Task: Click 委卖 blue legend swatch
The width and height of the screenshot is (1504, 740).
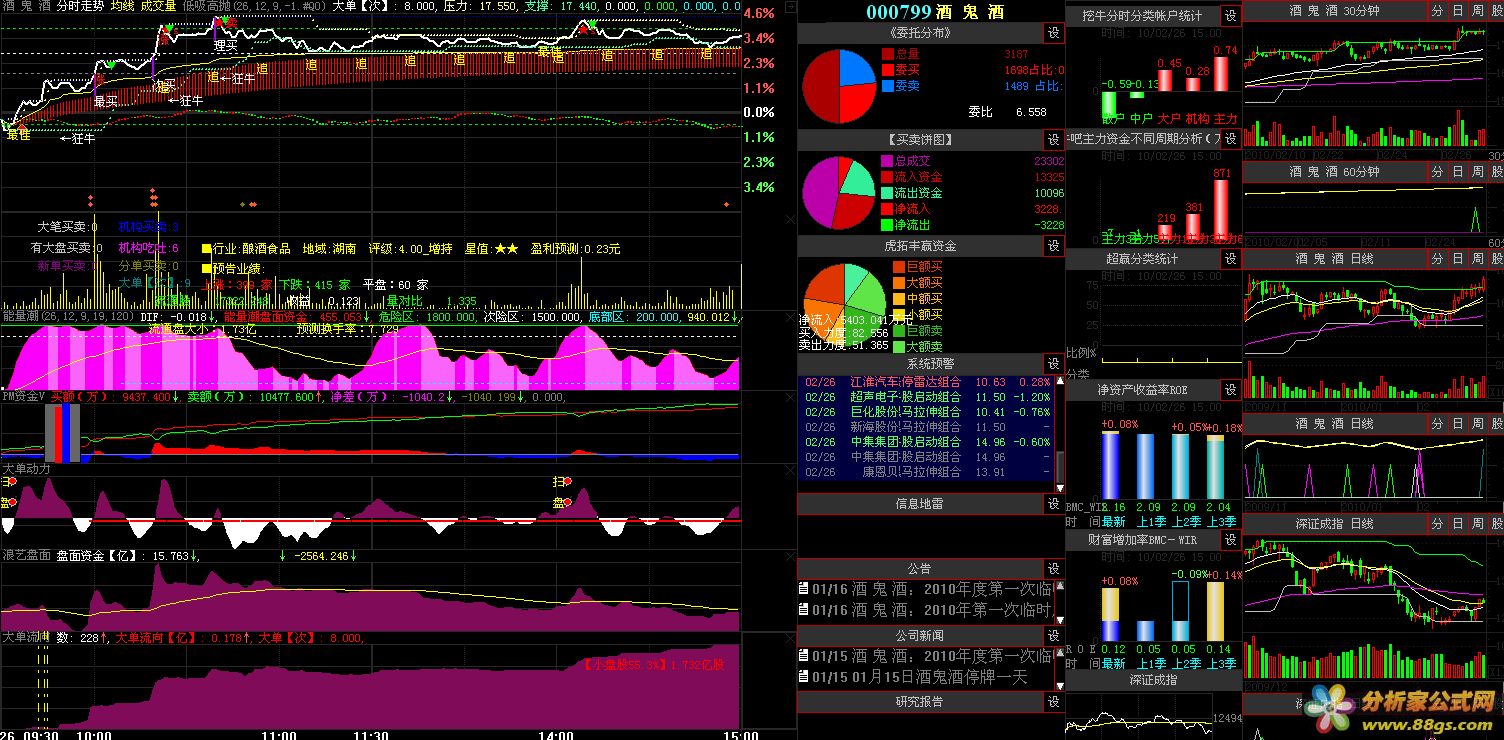Action: [x=887, y=87]
